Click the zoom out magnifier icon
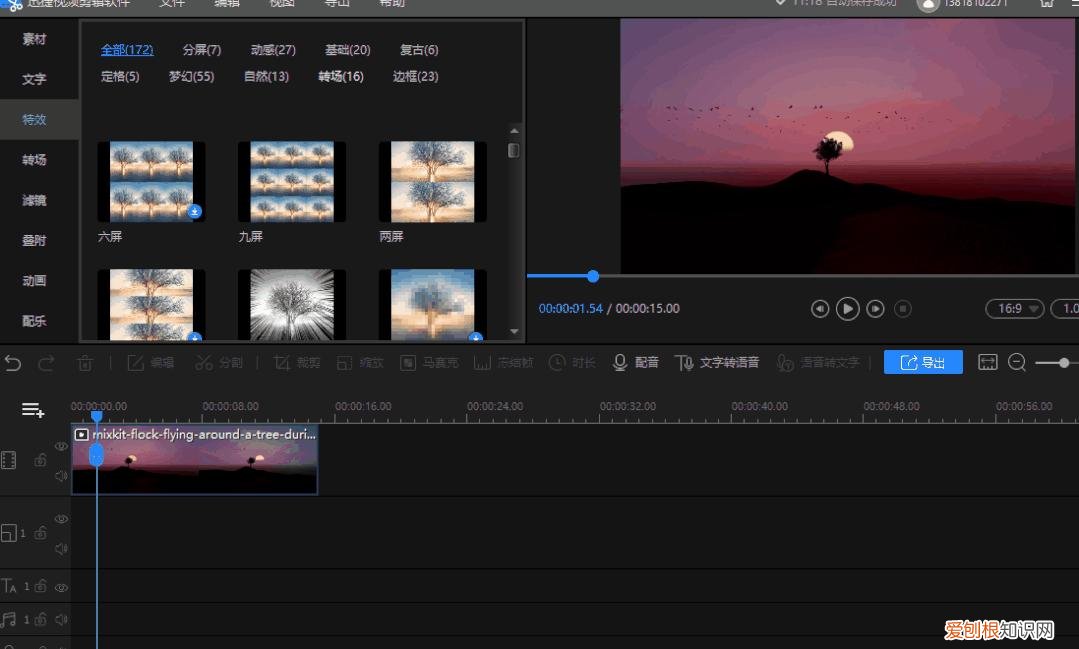Viewport: 1079px width, 649px height. (1017, 362)
